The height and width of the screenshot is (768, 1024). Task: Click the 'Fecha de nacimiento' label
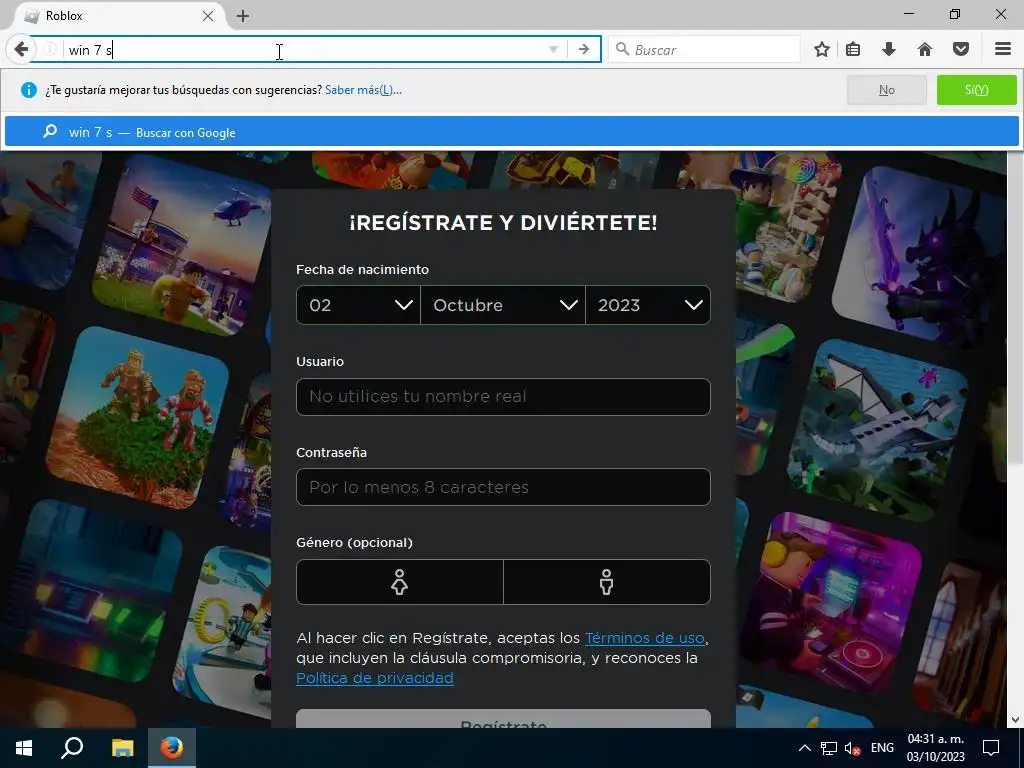pyautogui.click(x=362, y=270)
